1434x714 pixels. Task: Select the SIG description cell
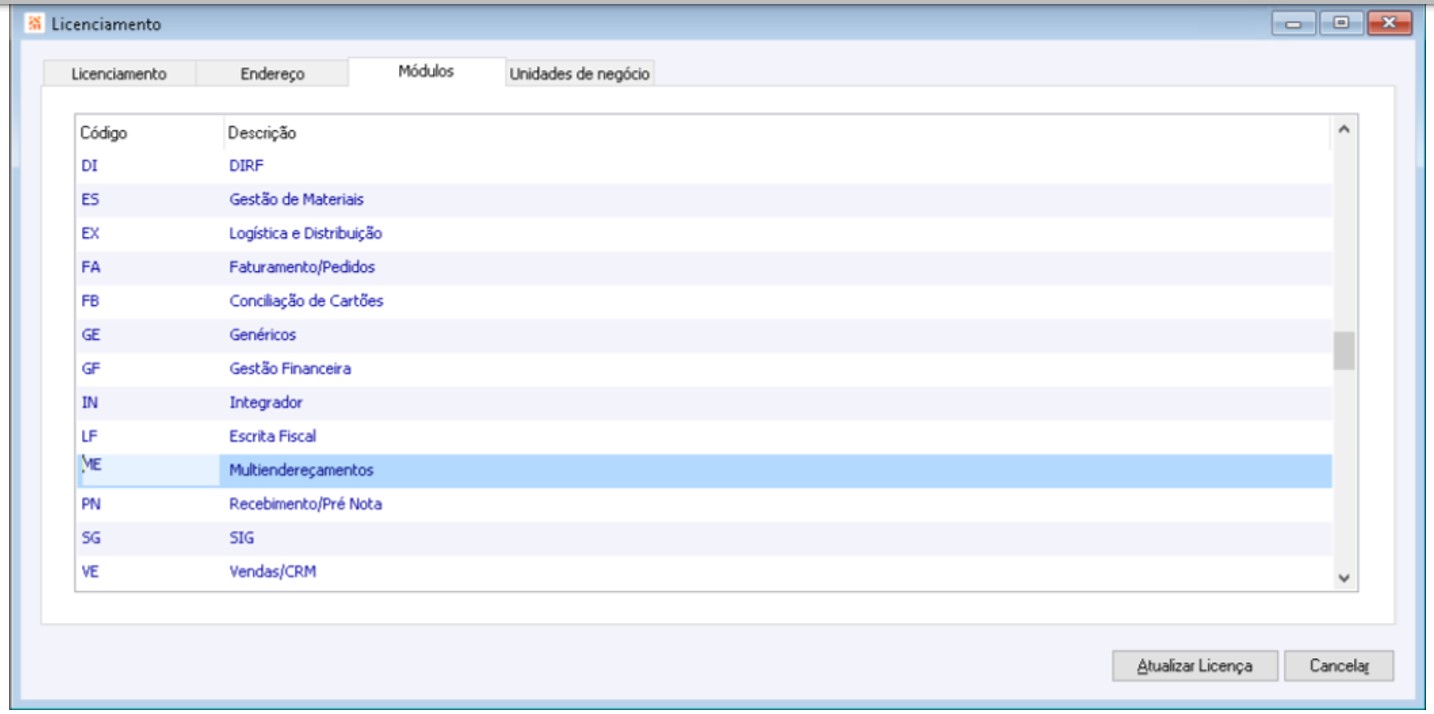click(x=775, y=538)
